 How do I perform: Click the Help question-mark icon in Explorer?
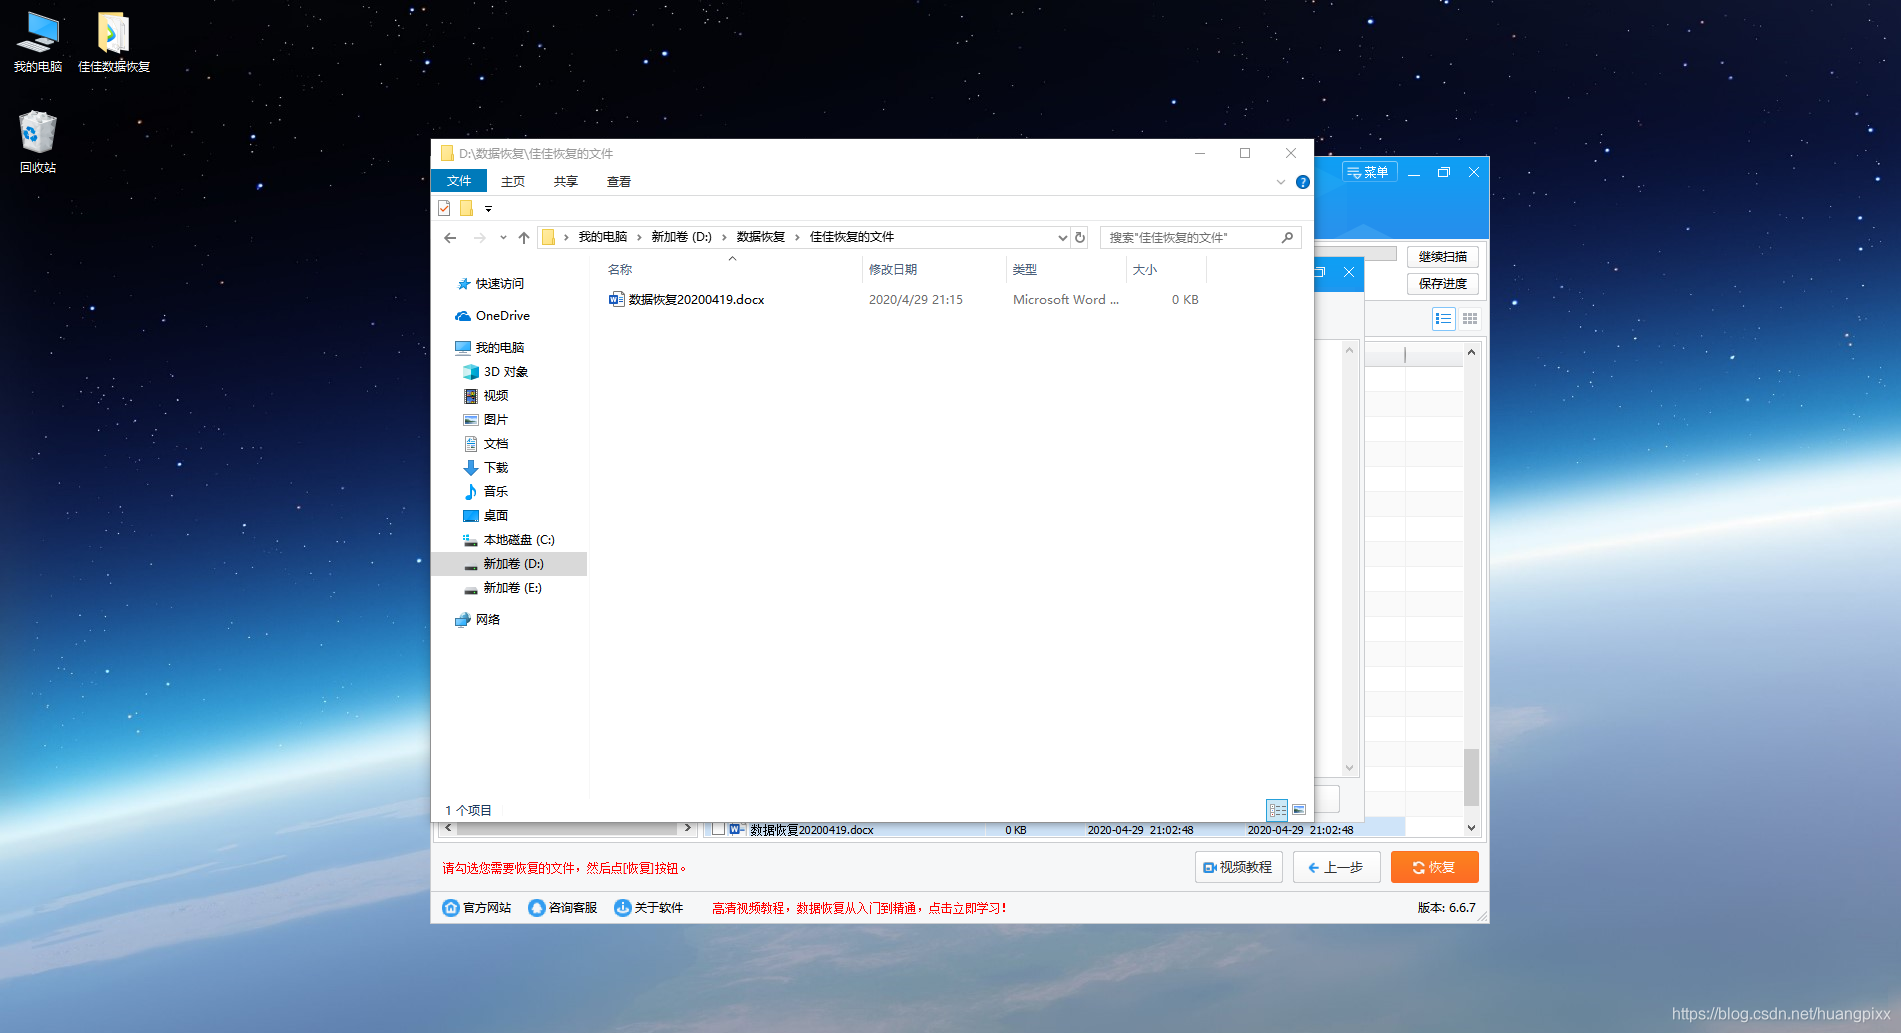1302,181
